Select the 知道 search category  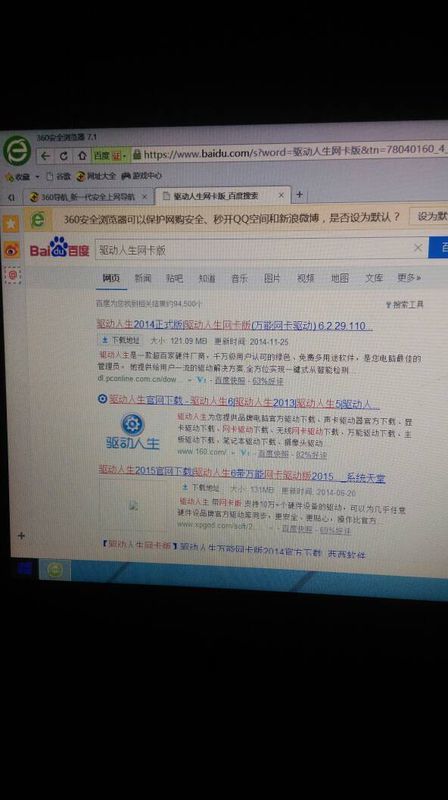pos(207,278)
